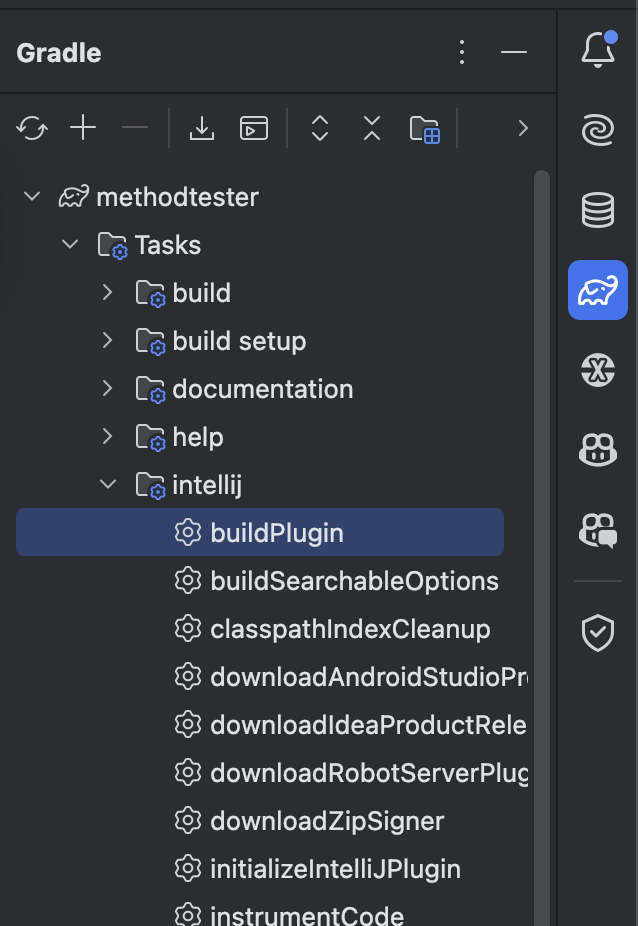Viewport: 638px width, 926px height.
Task: Expand all tree nodes in Gradle toolbar
Action: [x=320, y=128]
